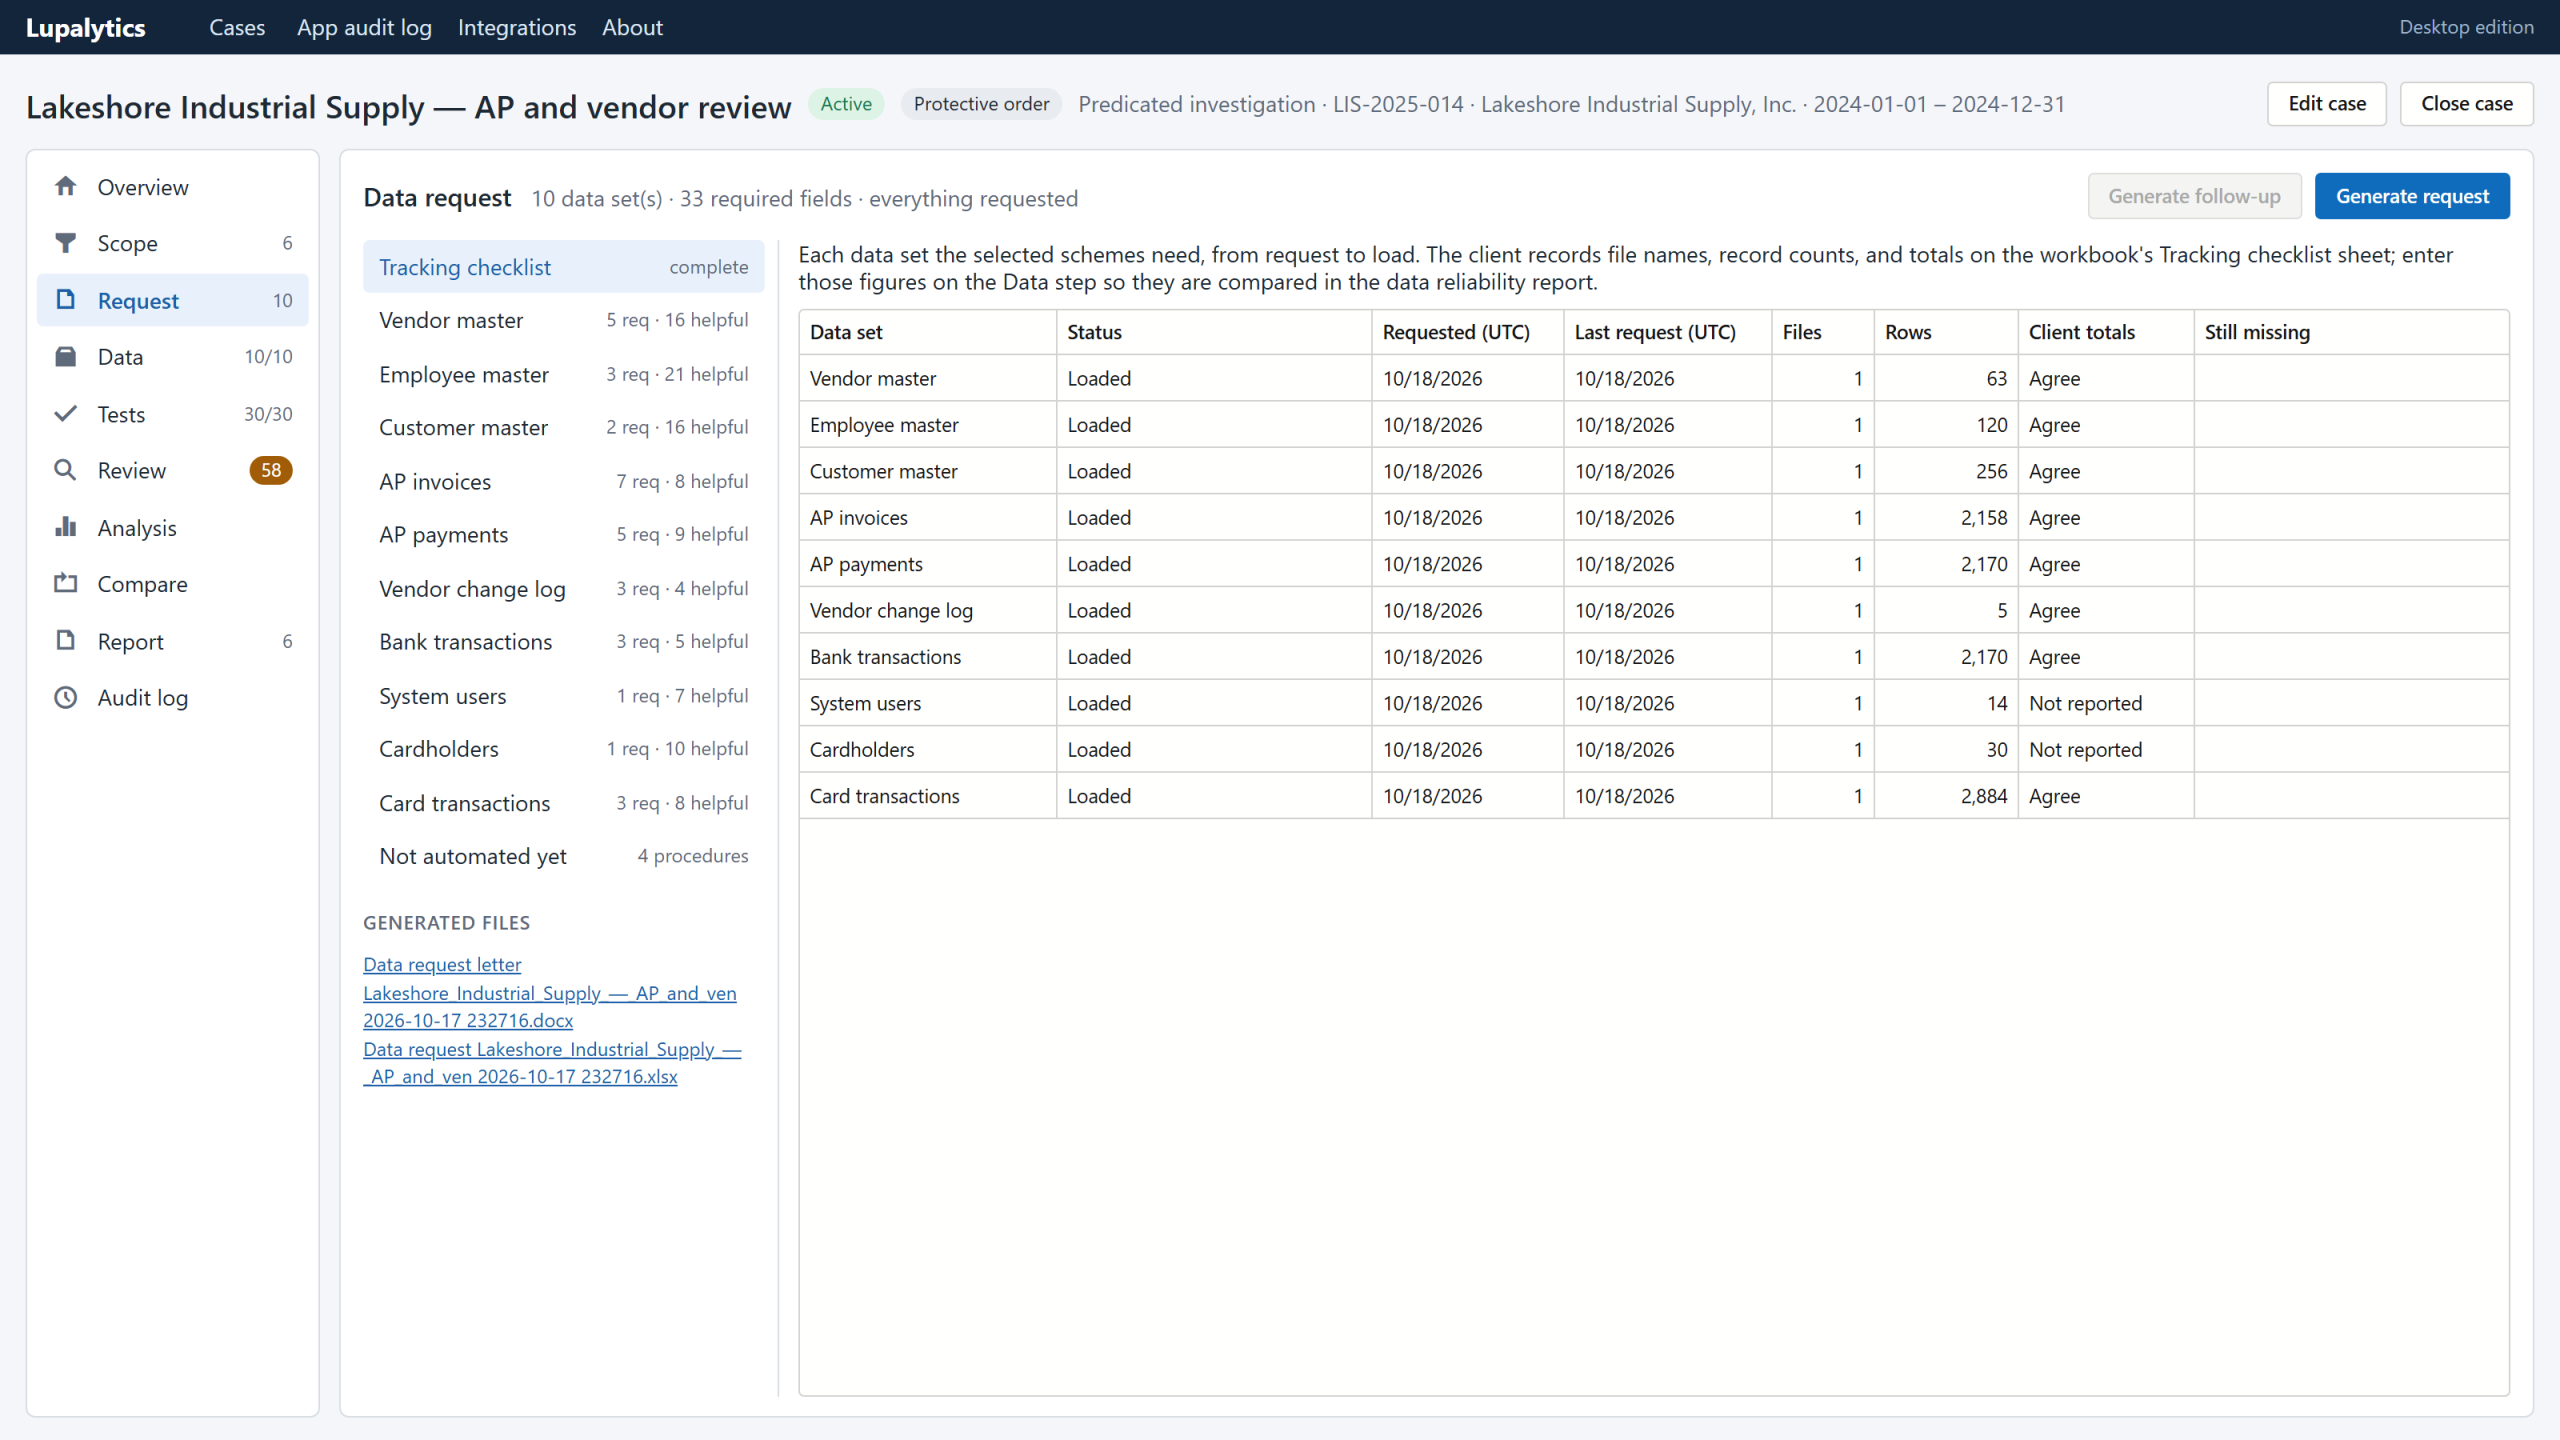Open the Data request letter link
This screenshot has height=1440, width=2560.
[x=442, y=965]
